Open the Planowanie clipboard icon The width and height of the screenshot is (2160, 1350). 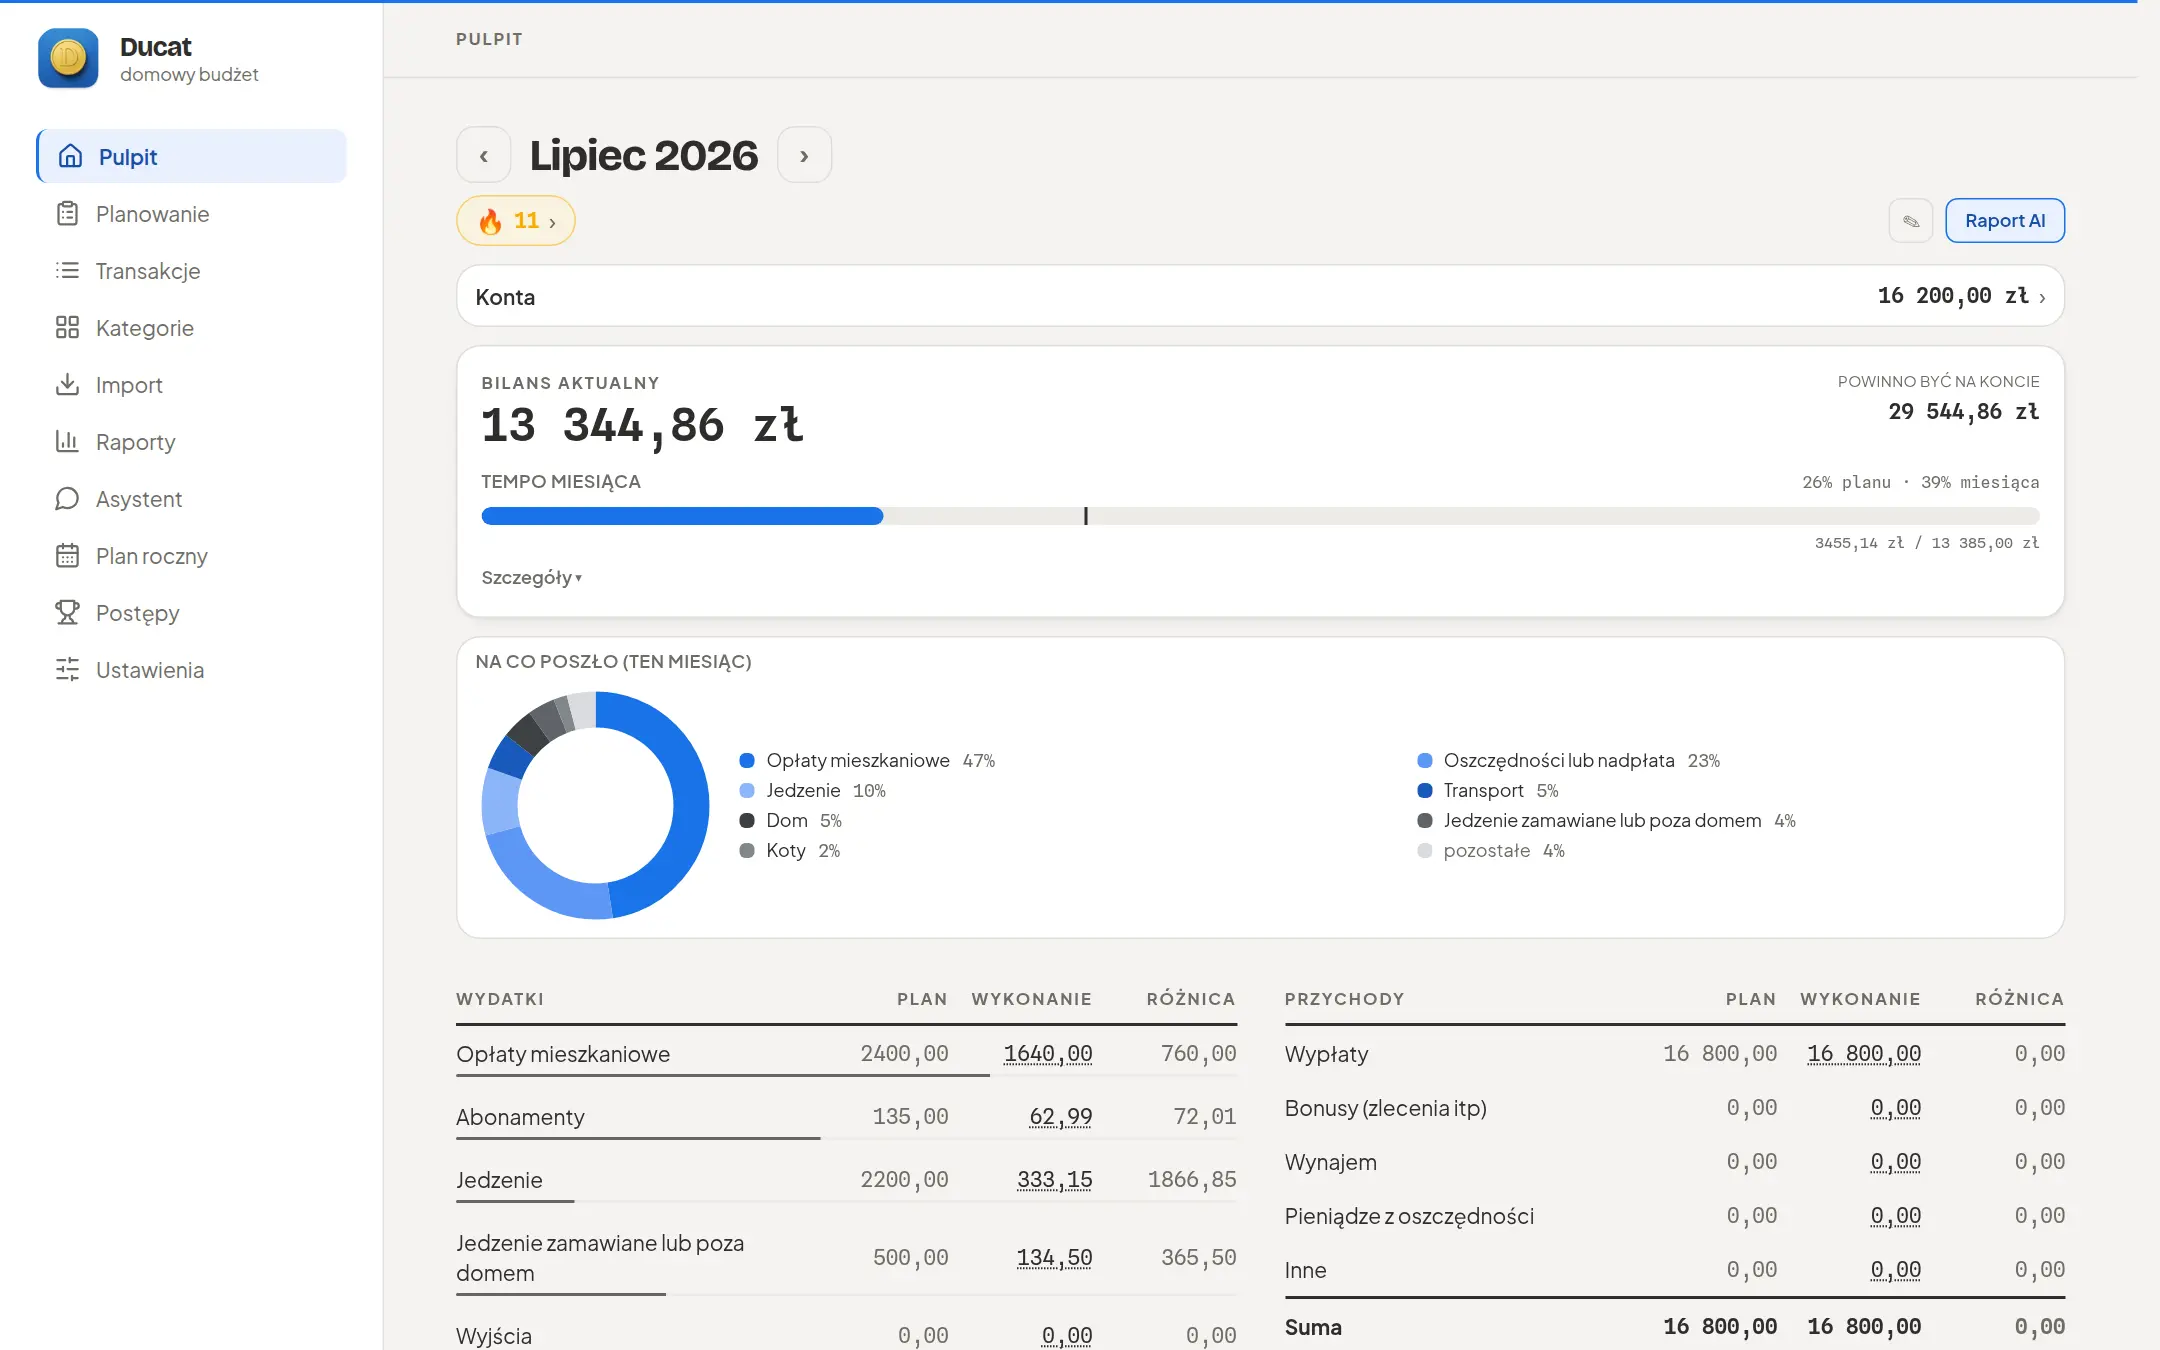[67, 214]
